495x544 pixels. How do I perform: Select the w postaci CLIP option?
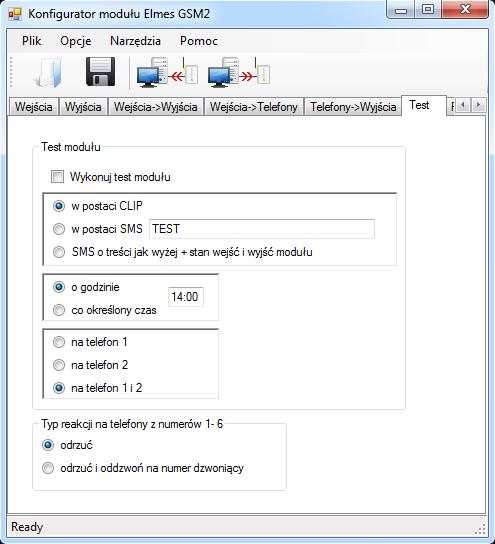pyautogui.click(x=59, y=206)
